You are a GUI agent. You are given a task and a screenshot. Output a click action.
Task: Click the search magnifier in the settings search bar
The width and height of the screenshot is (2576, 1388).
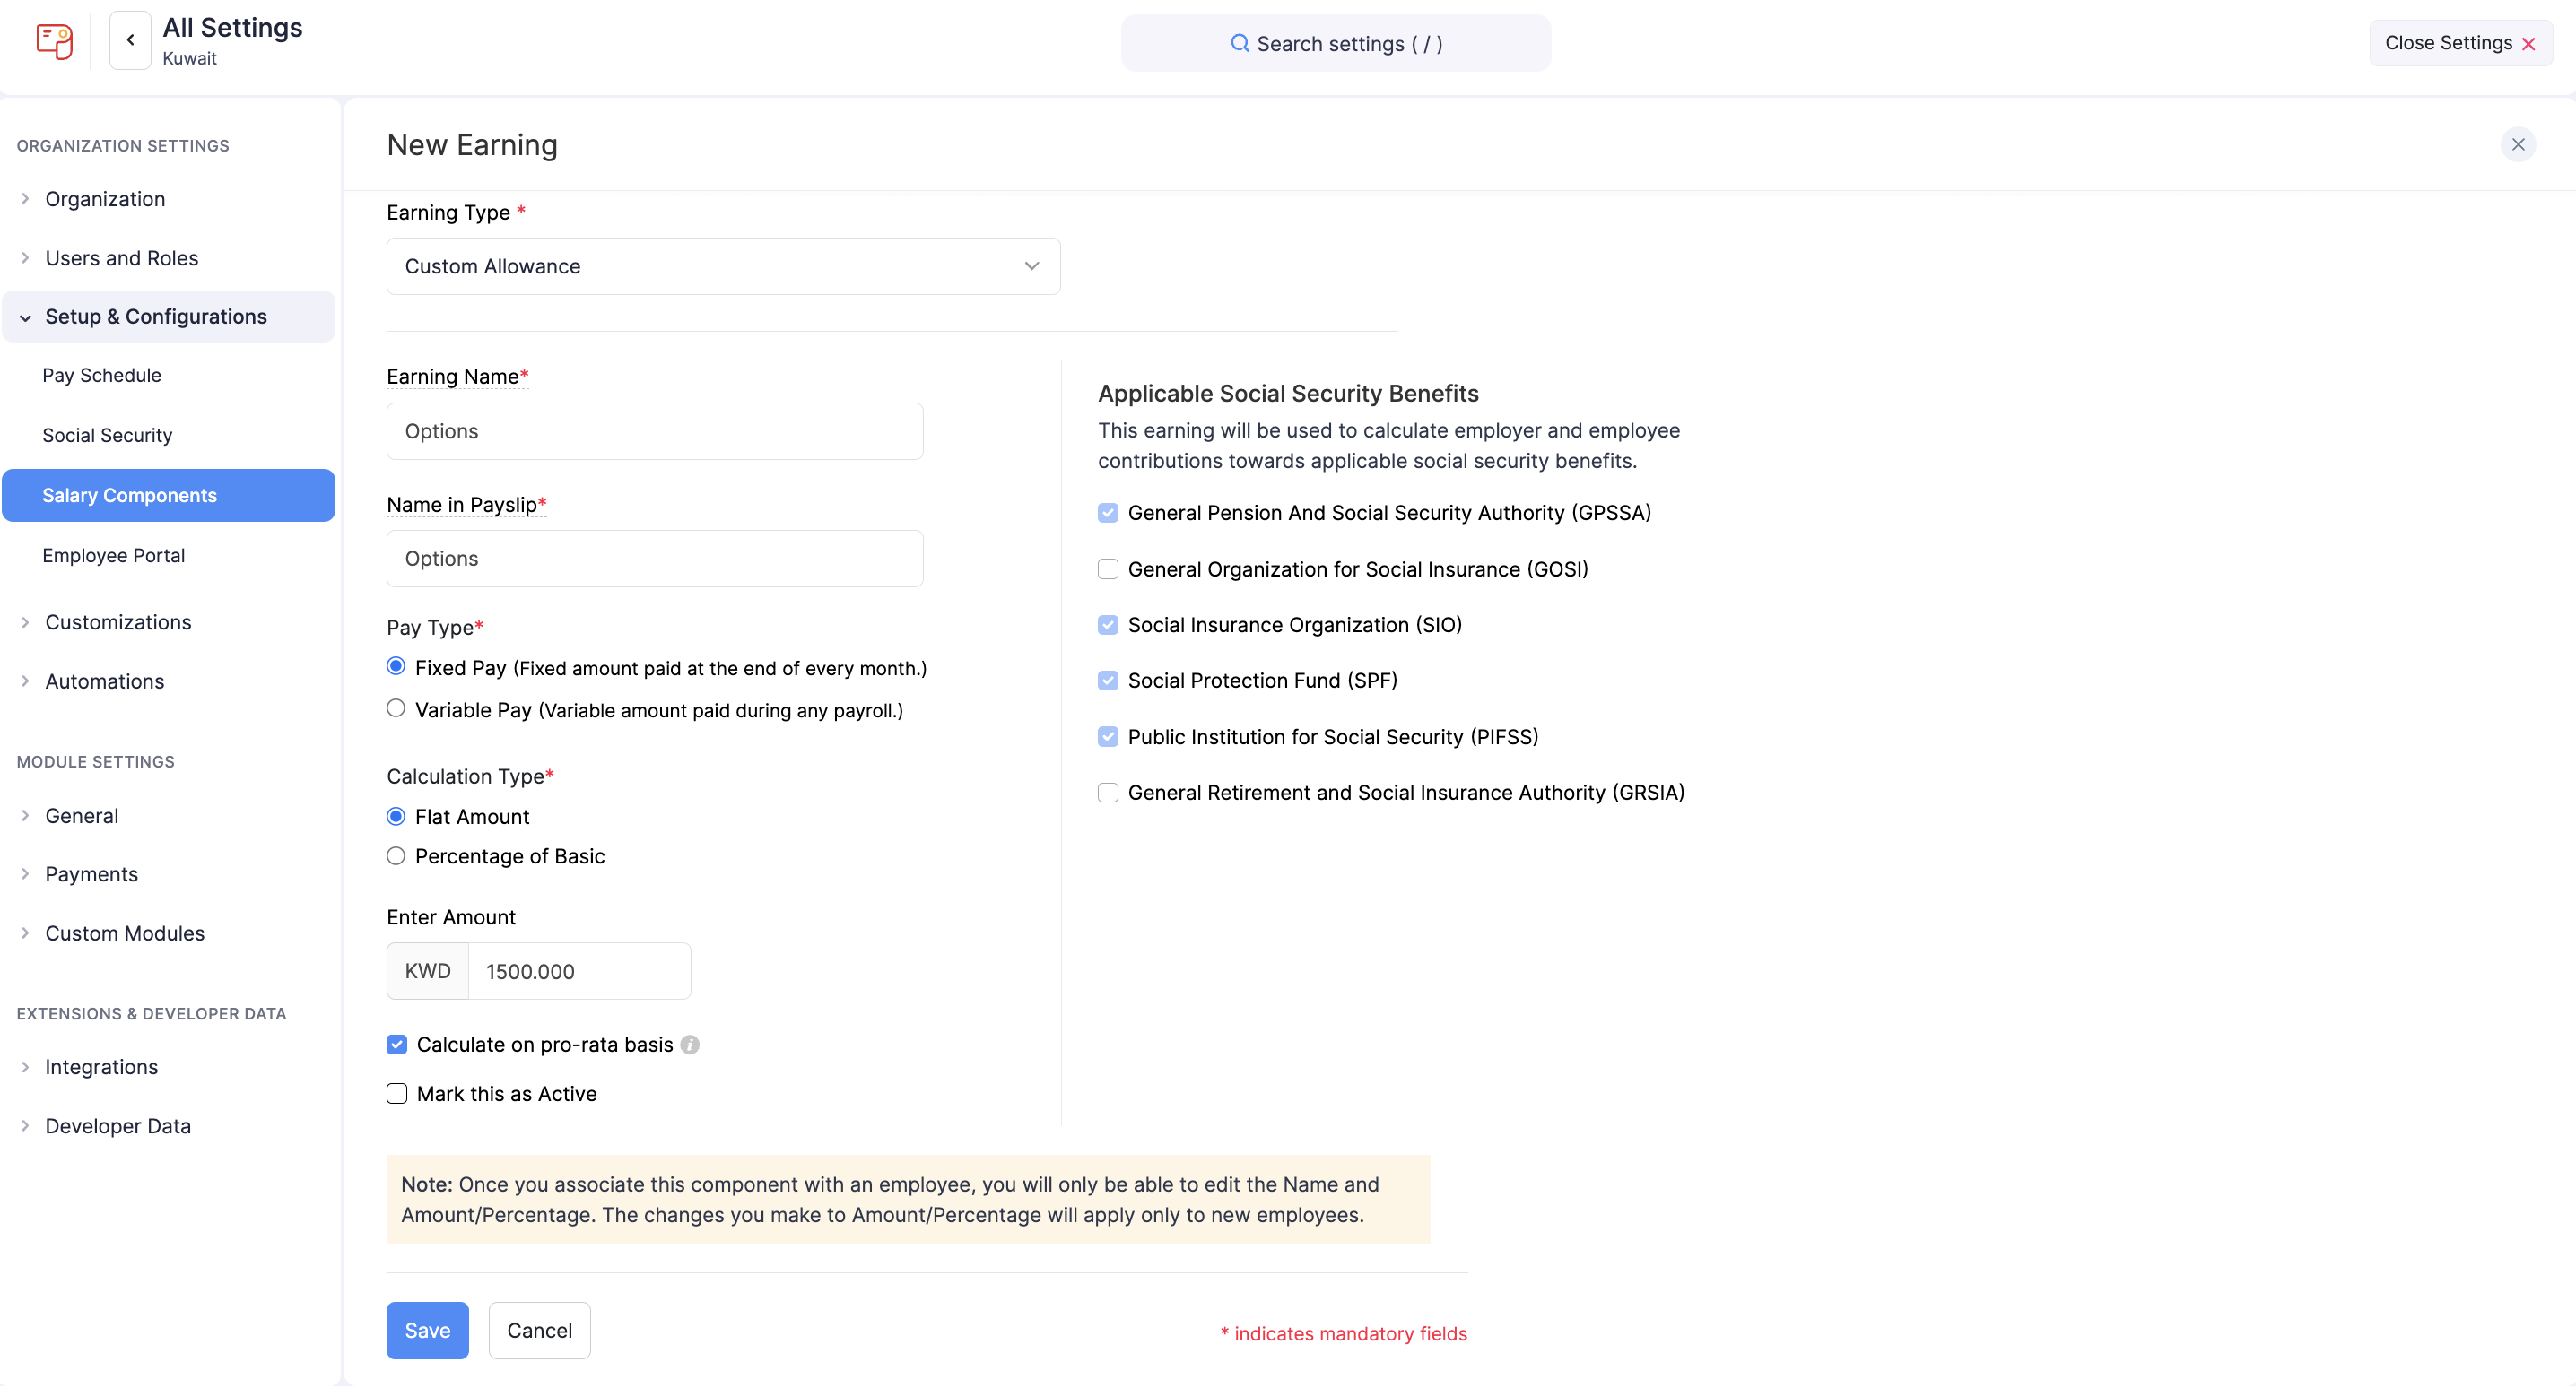click(1239, 43)
